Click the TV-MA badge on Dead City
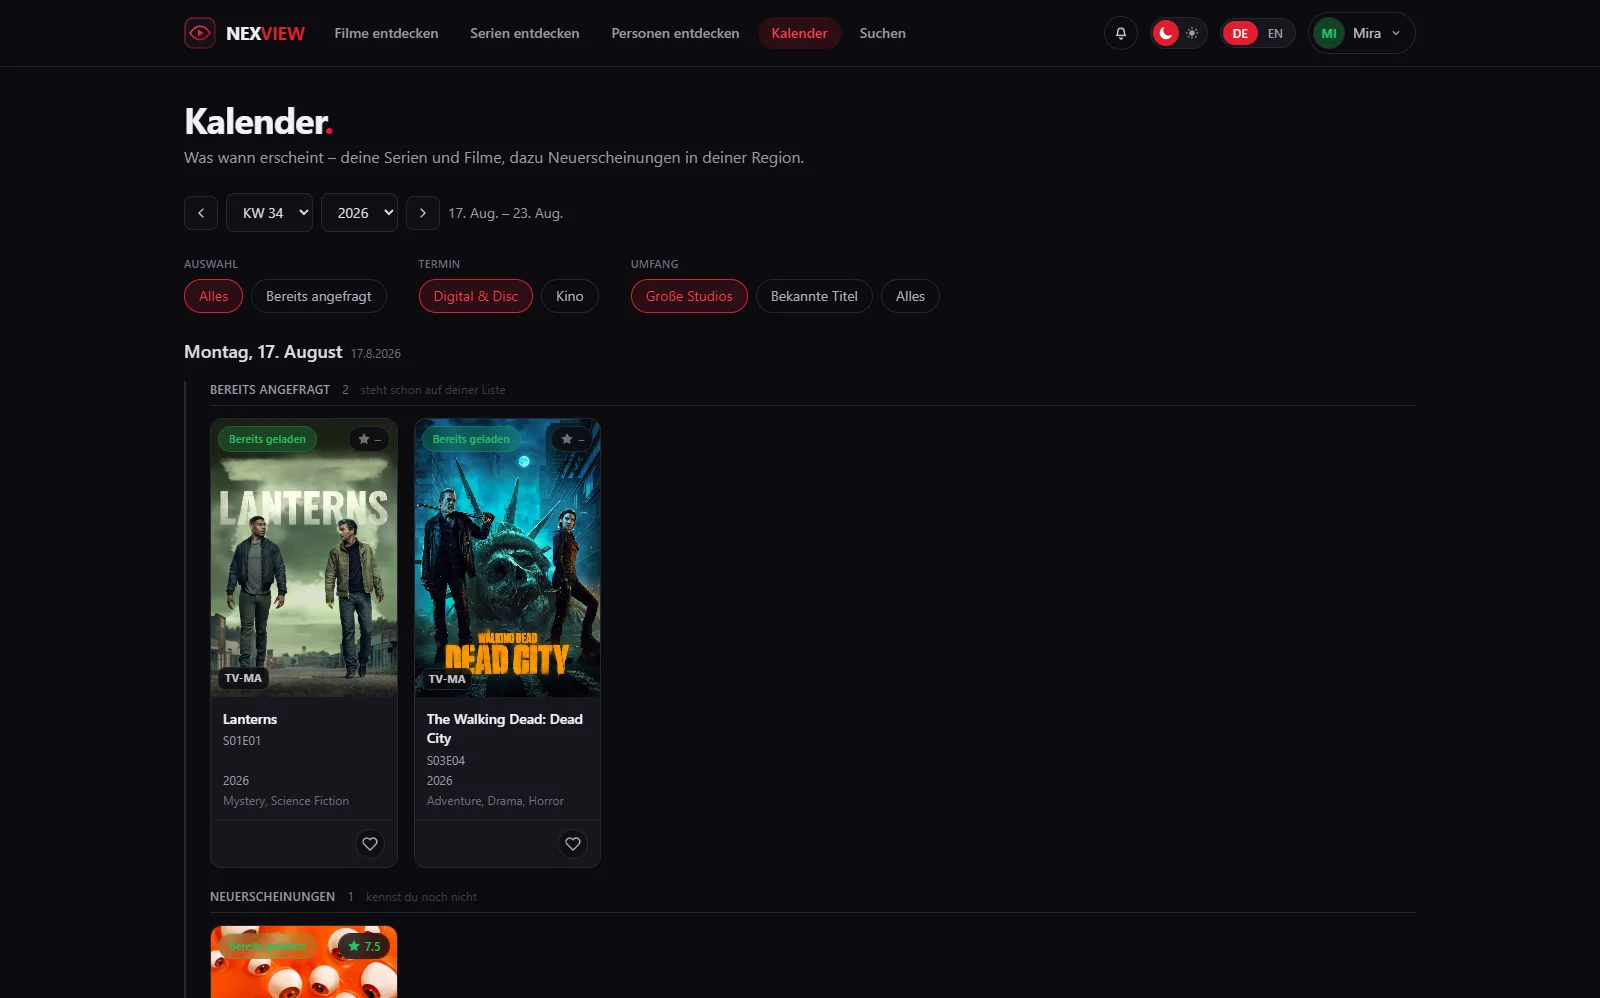 [x=447, y=679]
